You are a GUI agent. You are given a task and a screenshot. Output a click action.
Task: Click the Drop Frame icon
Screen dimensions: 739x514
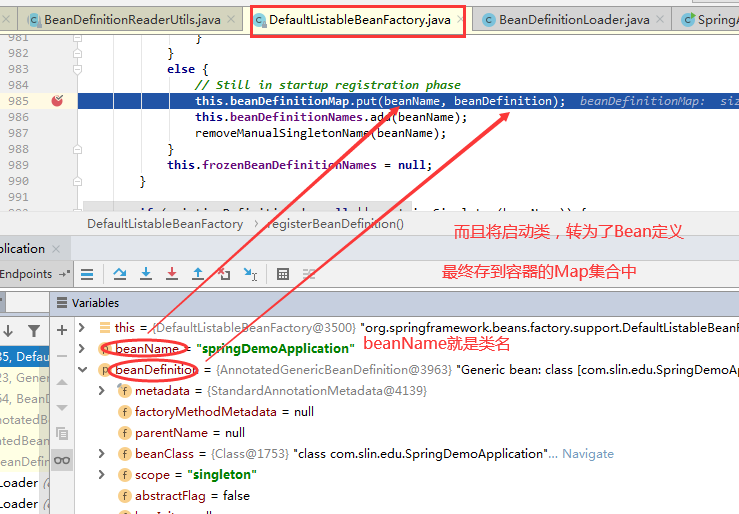(224, 274)
